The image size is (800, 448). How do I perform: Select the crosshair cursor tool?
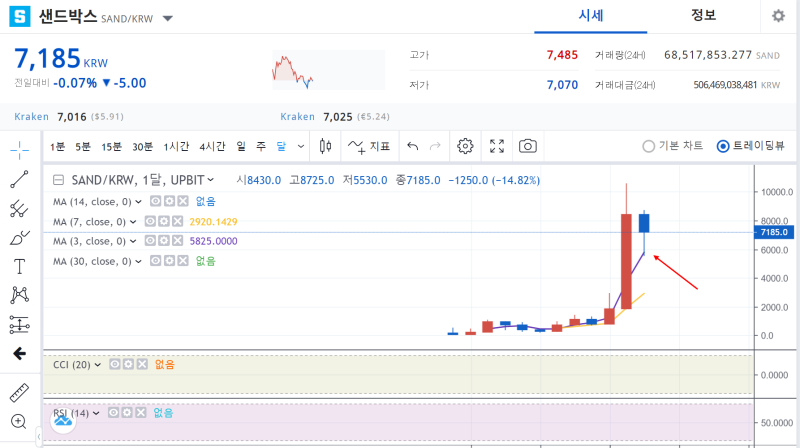tap(19, 150)
